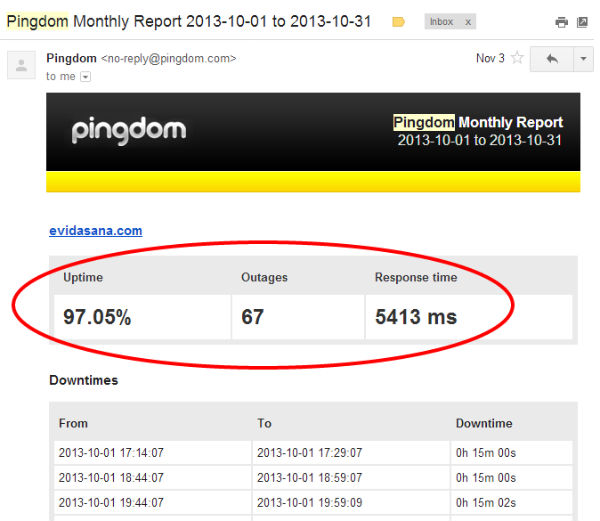
Task: Click the sender name Pingdom
Action: 72,58
